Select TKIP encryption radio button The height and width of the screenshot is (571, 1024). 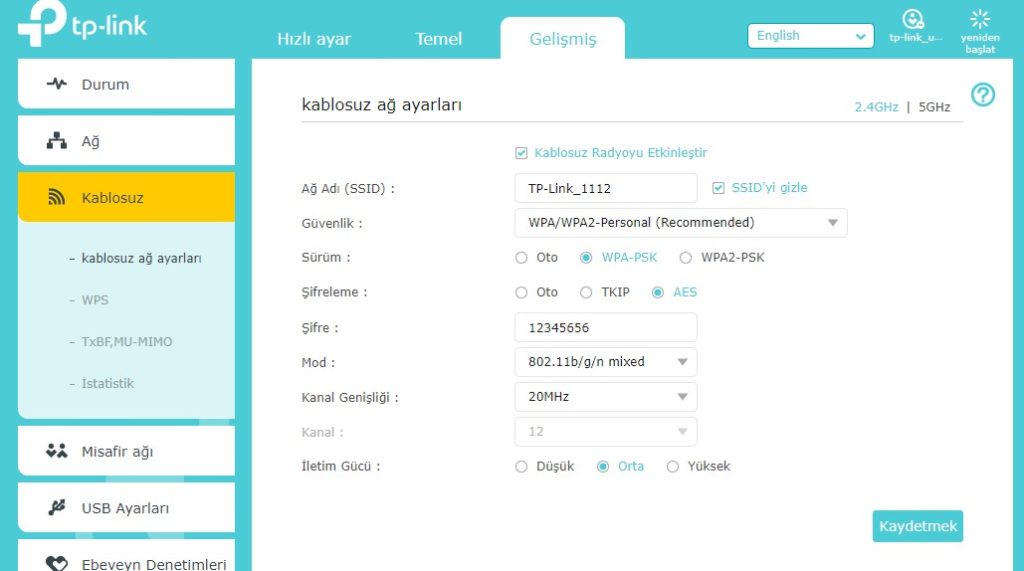point(586,293)
